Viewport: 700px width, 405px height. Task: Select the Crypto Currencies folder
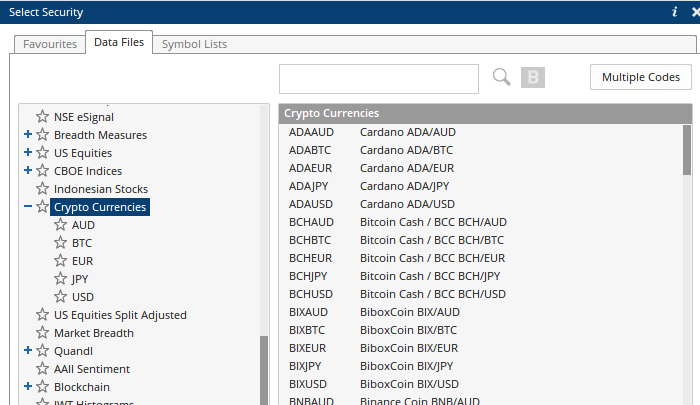click(x=100, y=207)
